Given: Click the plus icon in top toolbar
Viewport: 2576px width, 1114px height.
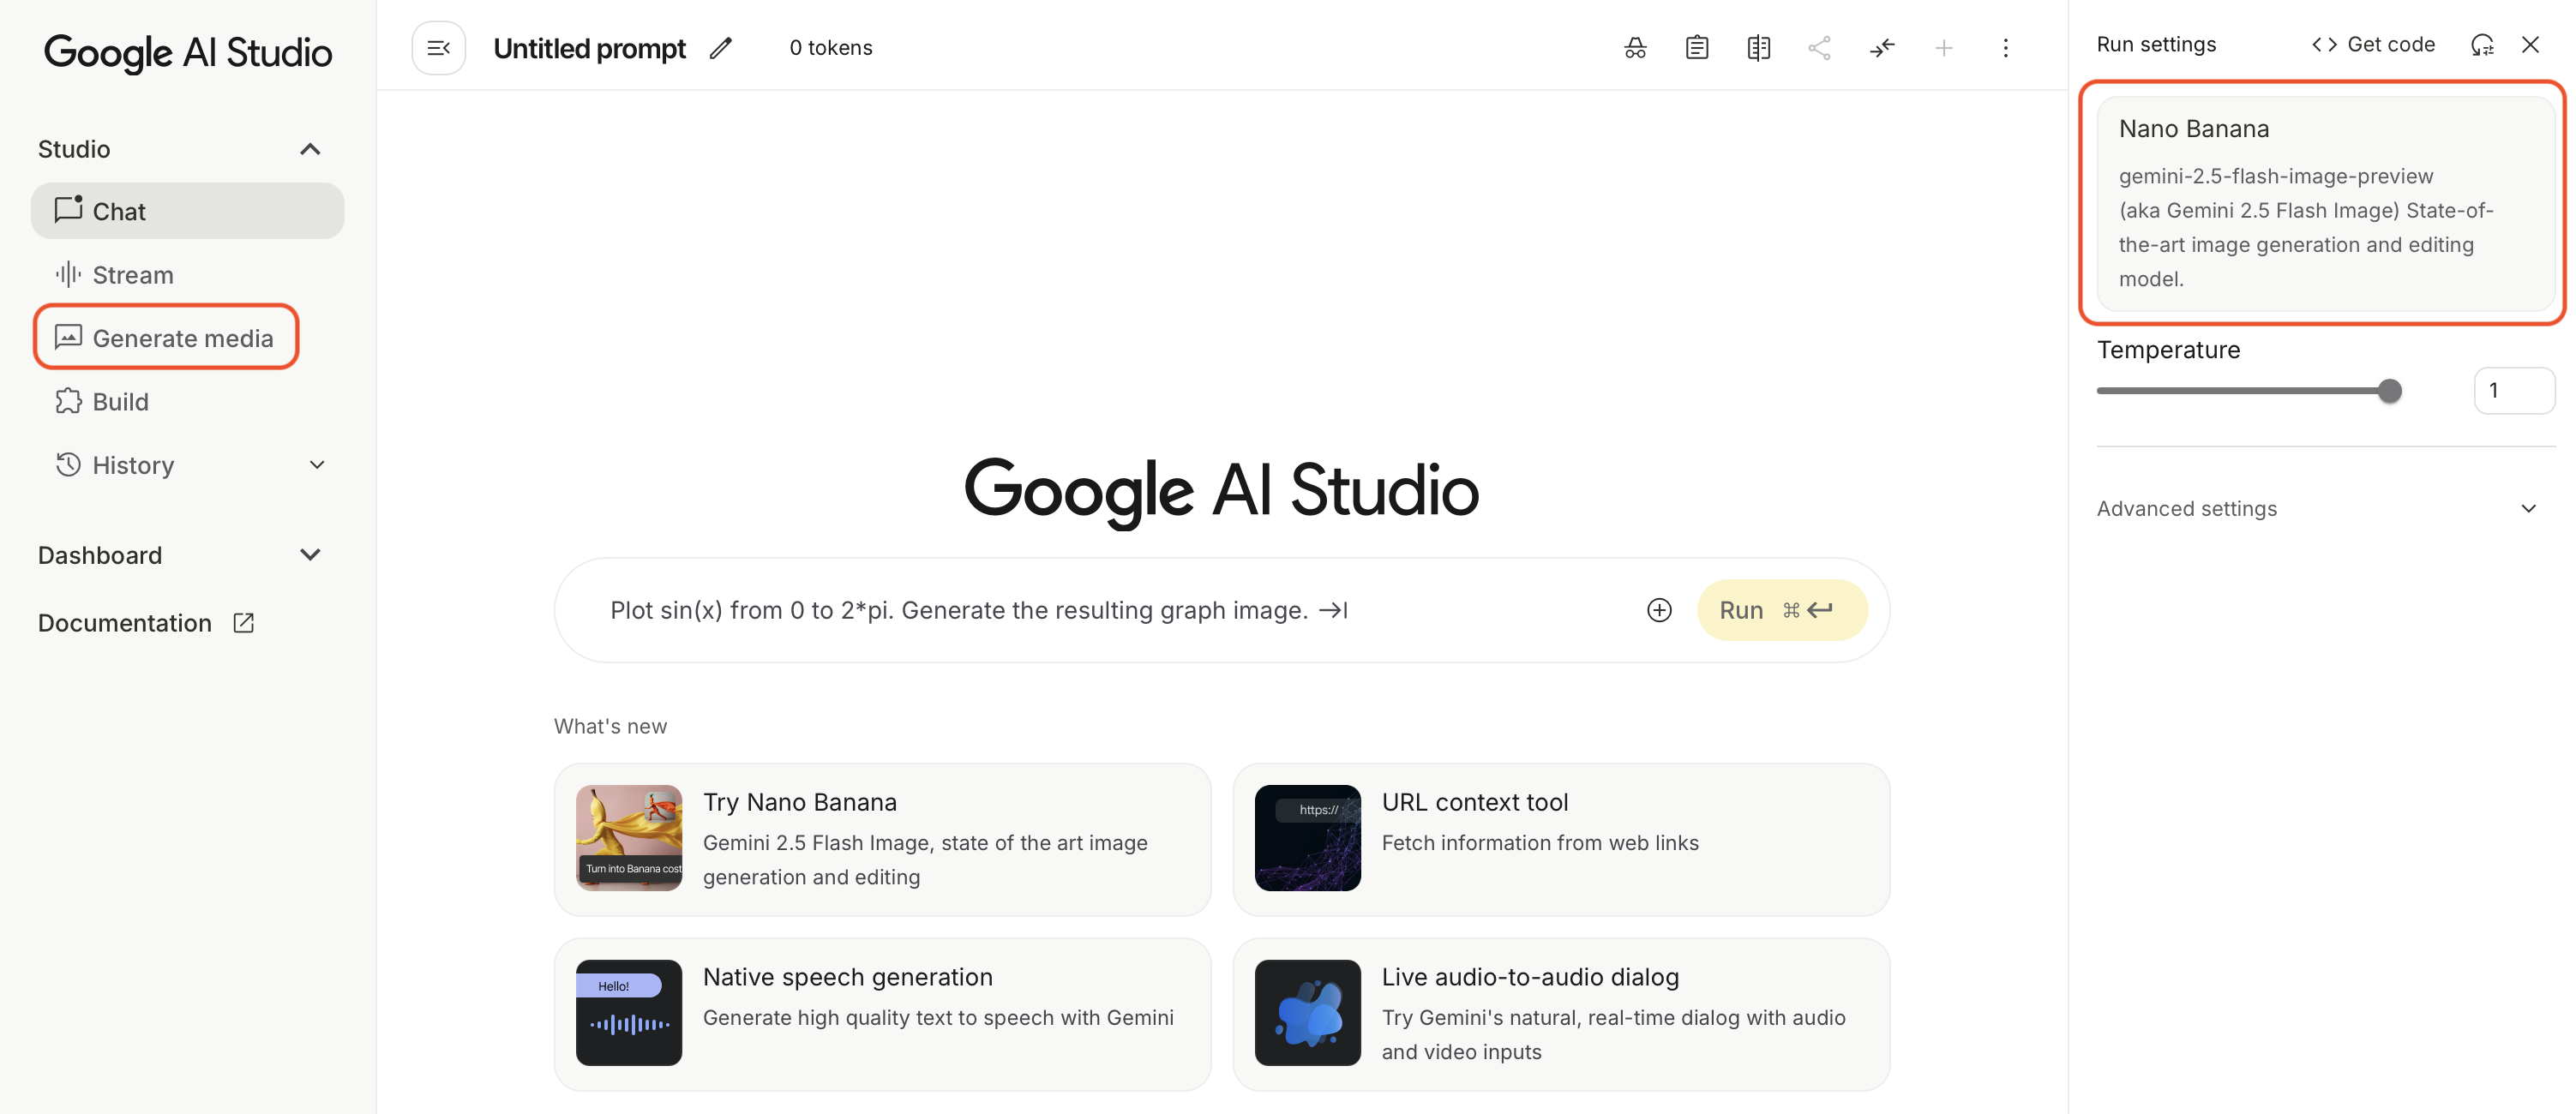Looking at the screenshot, I should tap(1944, 48).
